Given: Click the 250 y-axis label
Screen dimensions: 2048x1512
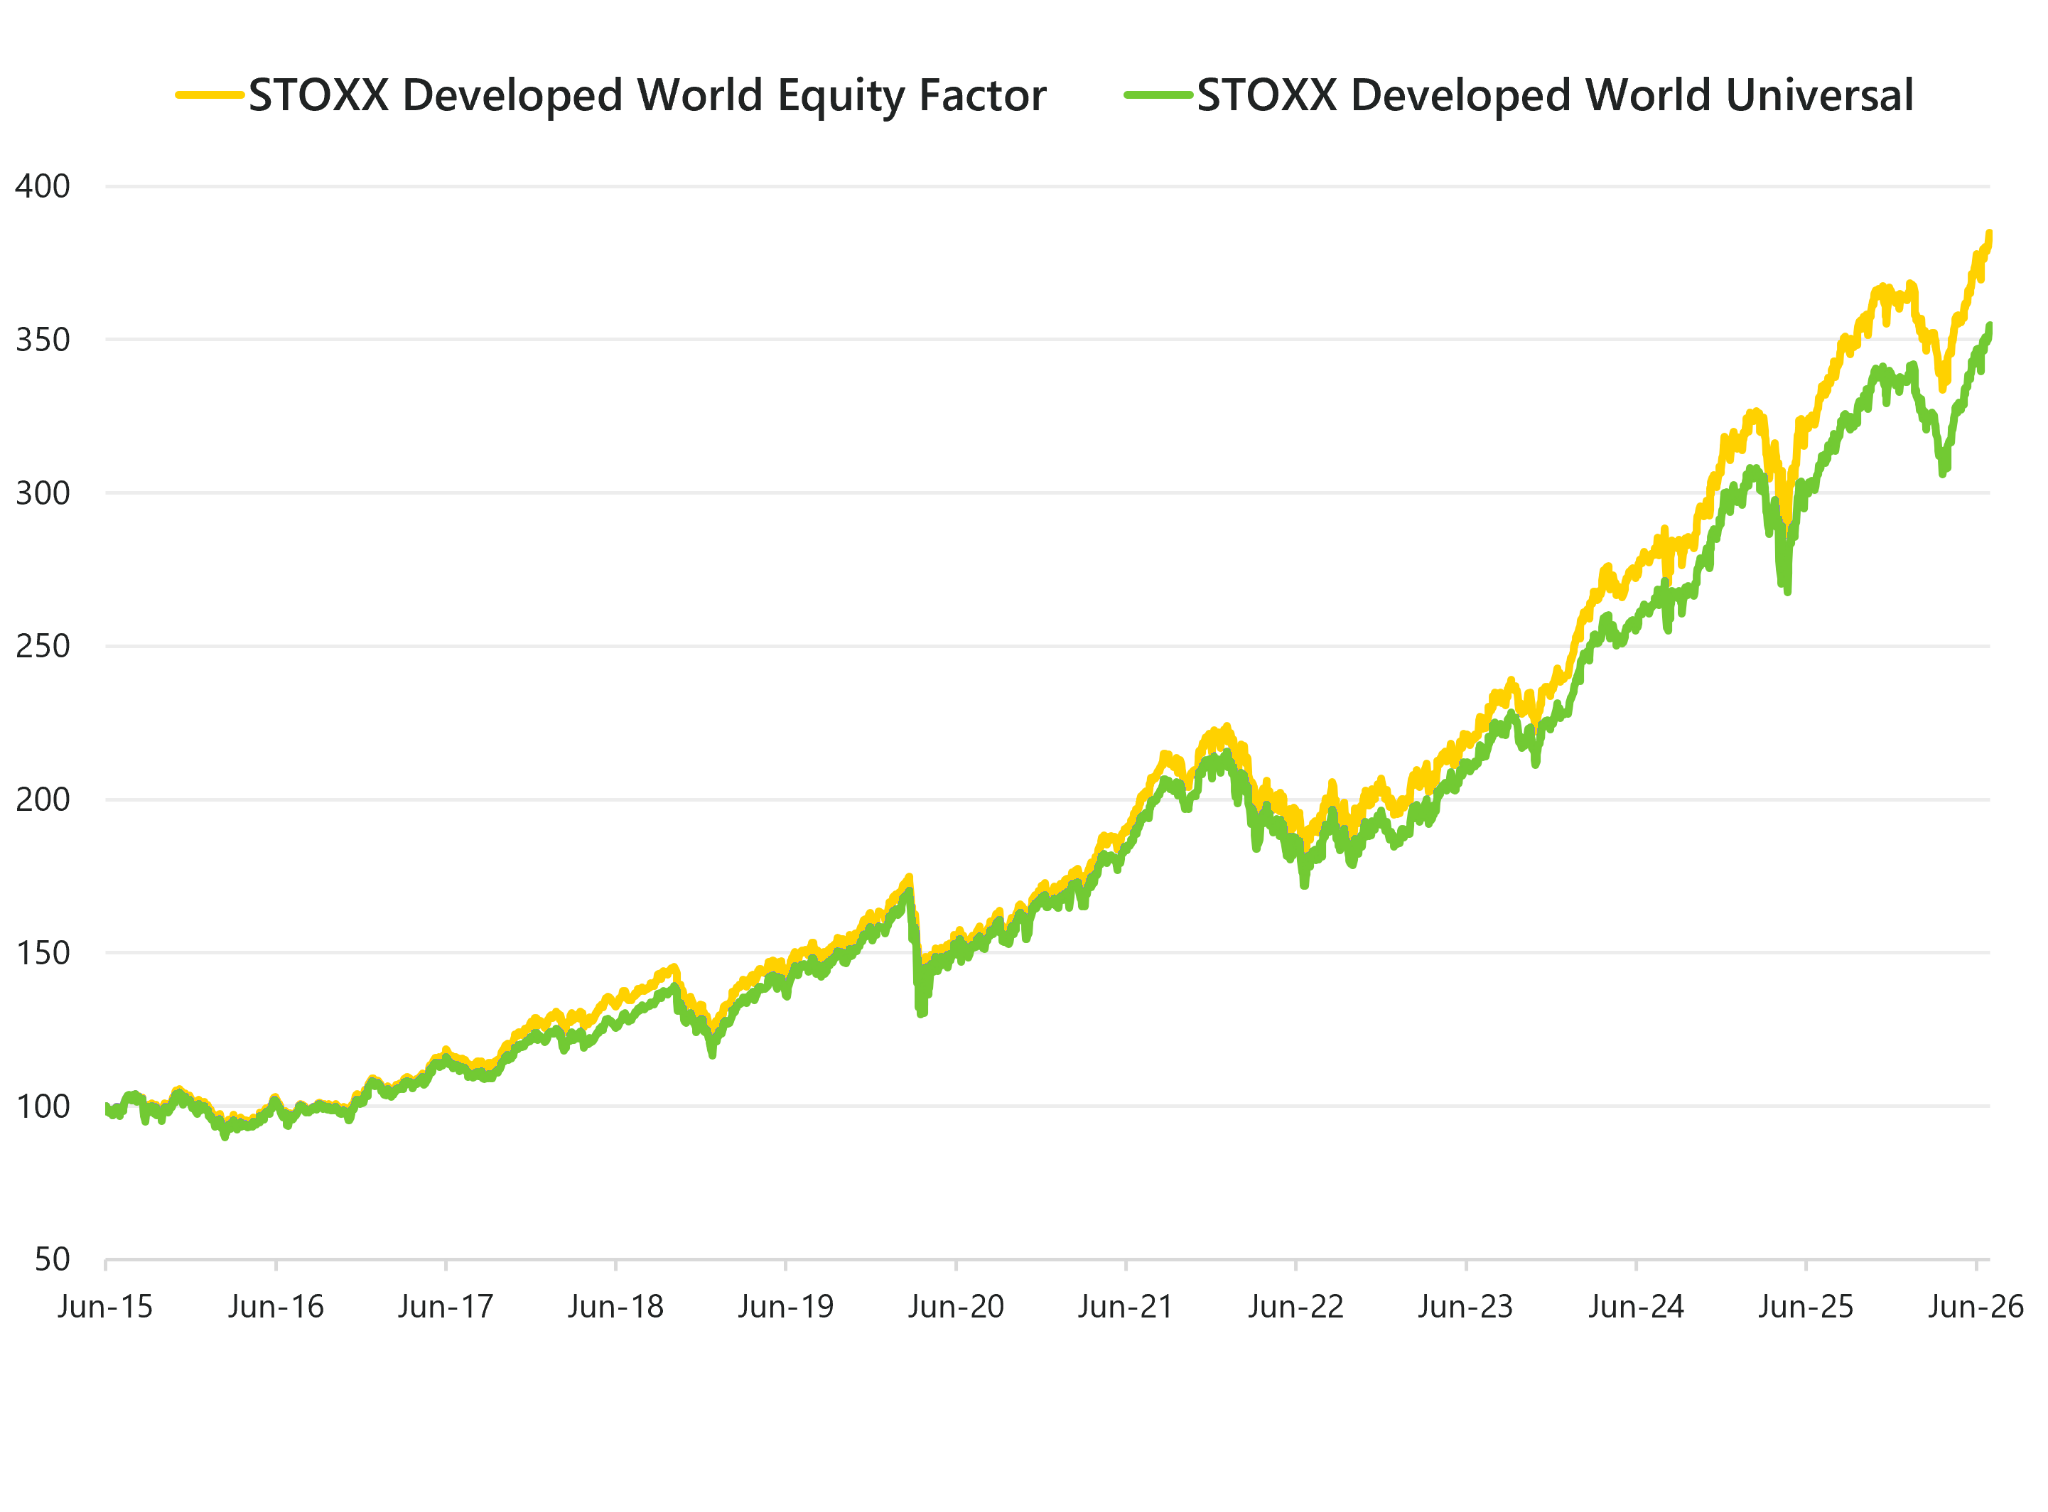Looking at the screenshot, I should [x=43, y=646].
